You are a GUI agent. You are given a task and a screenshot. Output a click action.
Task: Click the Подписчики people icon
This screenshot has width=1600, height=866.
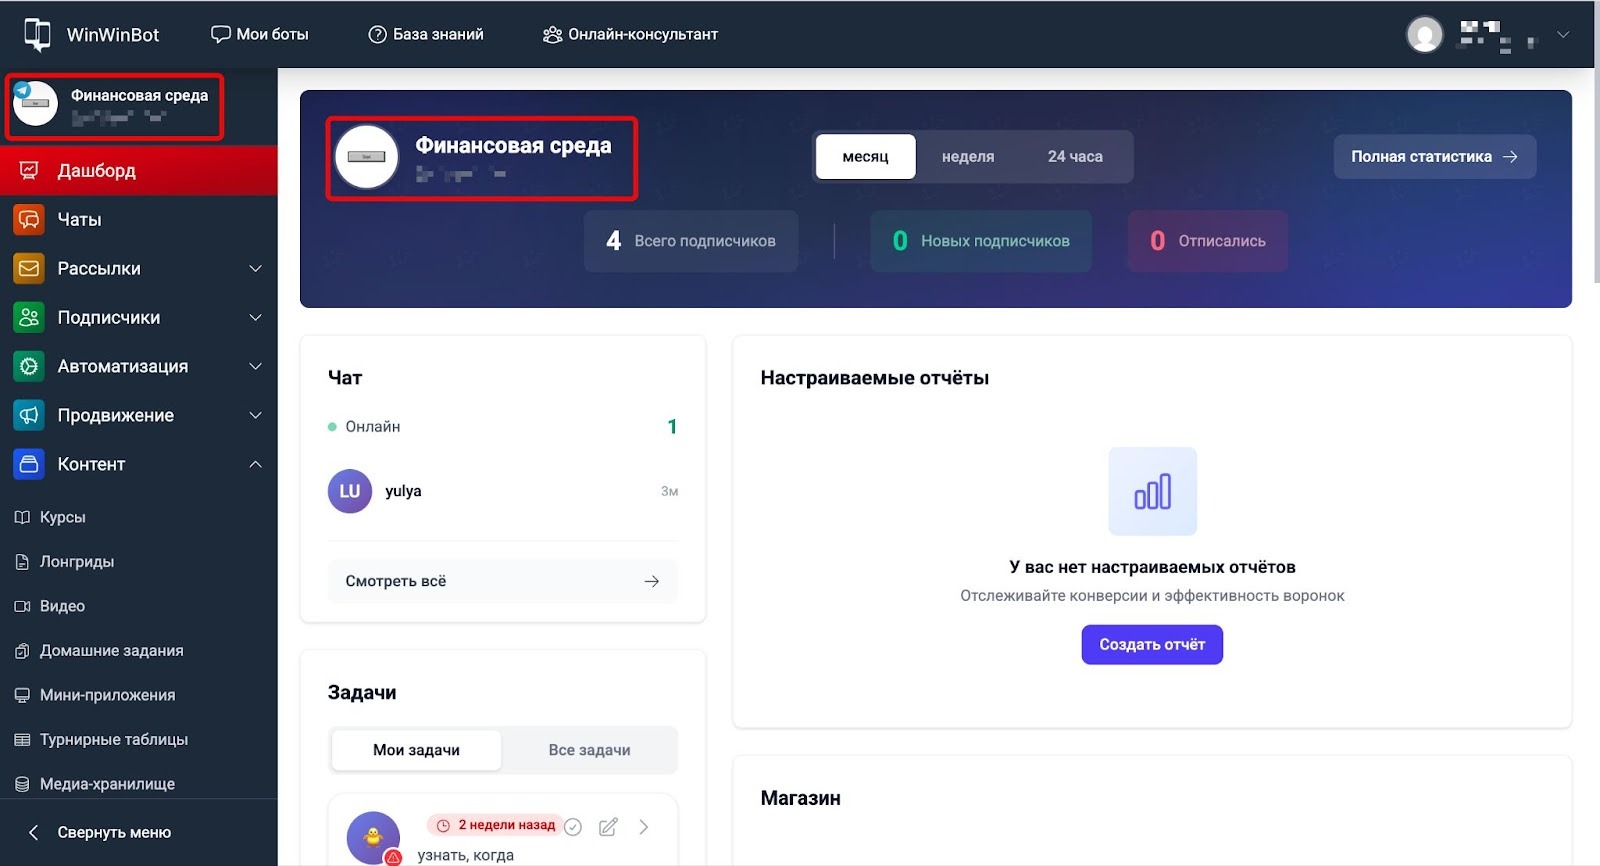coord(29,317)
